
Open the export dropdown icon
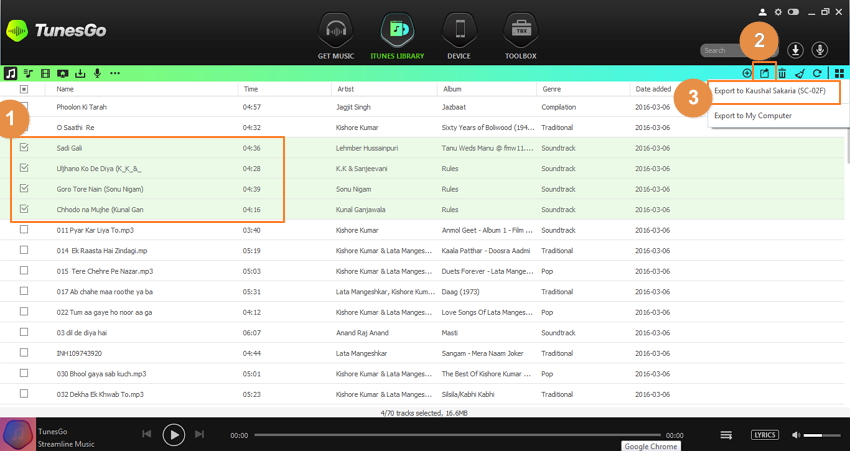pyautogui.click(x=764, y=73)
